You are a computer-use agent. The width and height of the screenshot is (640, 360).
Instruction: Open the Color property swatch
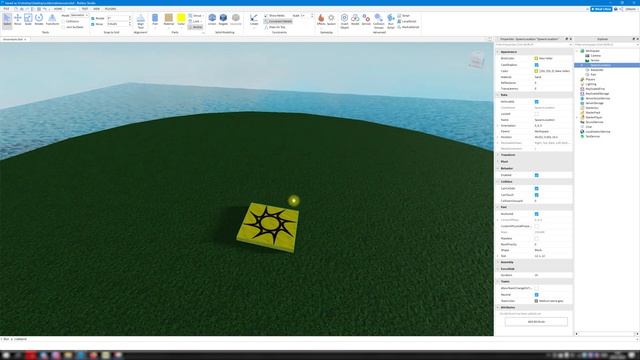[536, 71]
